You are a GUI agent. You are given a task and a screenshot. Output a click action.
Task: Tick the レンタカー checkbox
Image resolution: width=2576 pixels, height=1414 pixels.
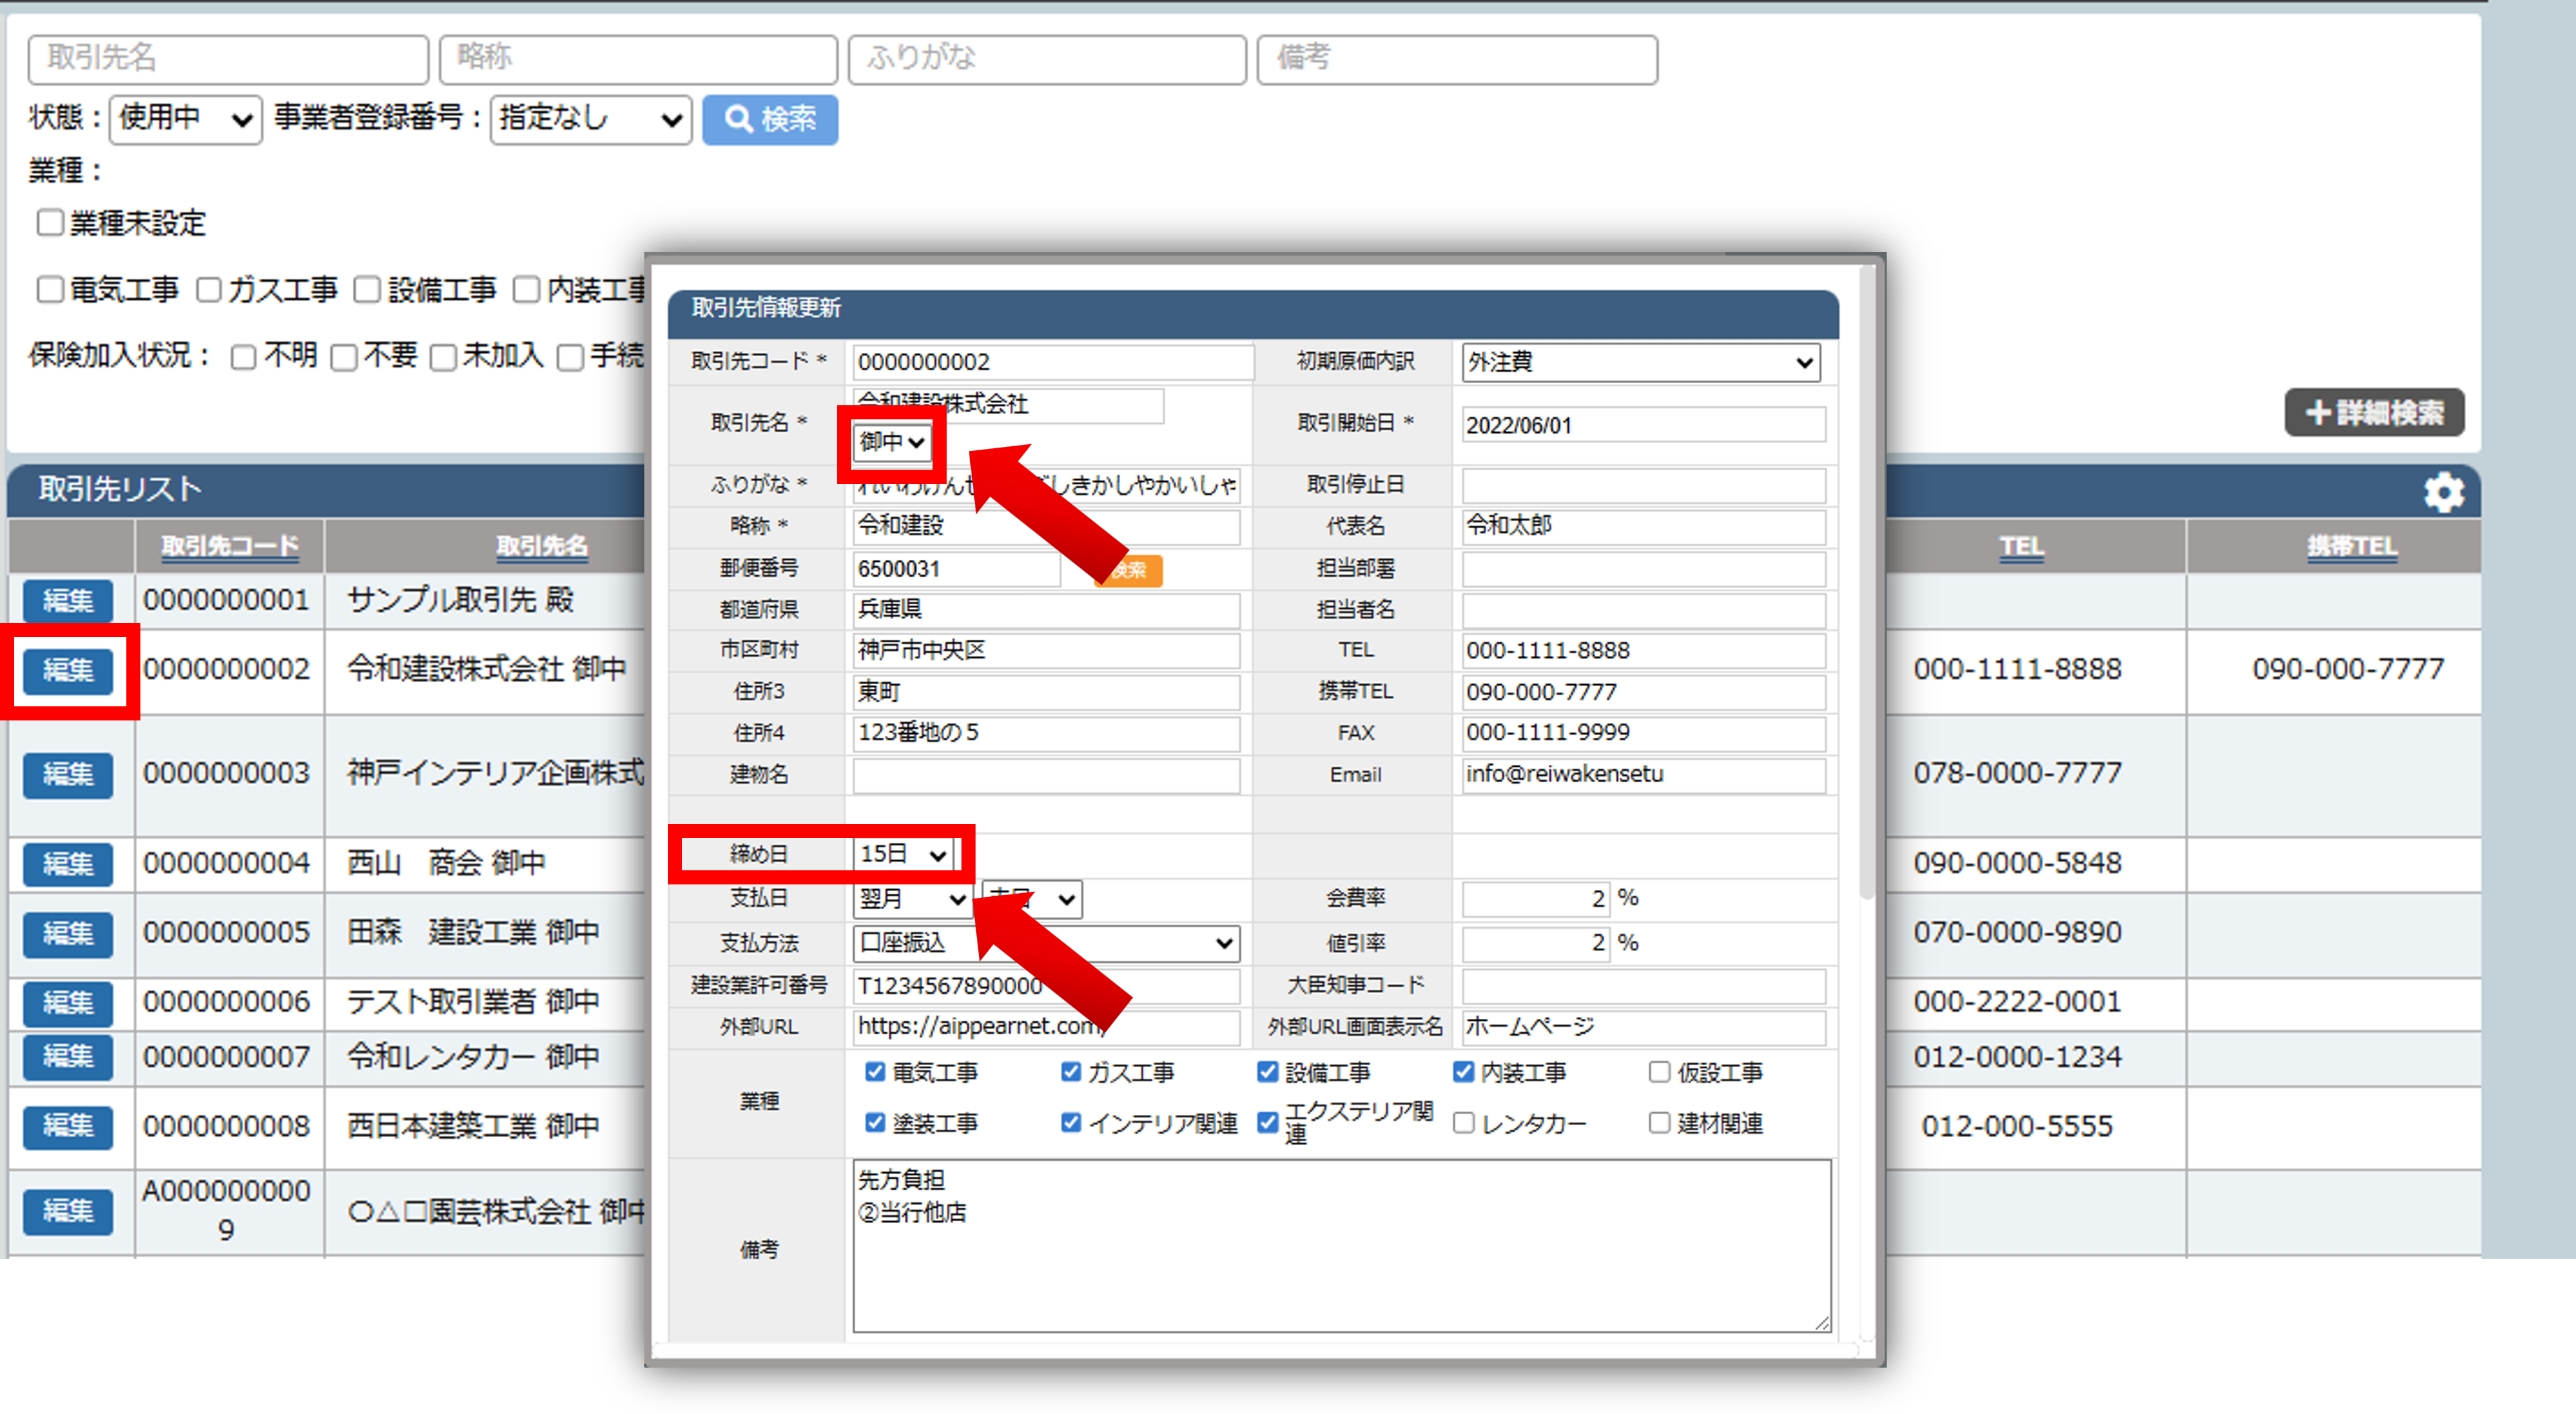click(1463, 1123)
